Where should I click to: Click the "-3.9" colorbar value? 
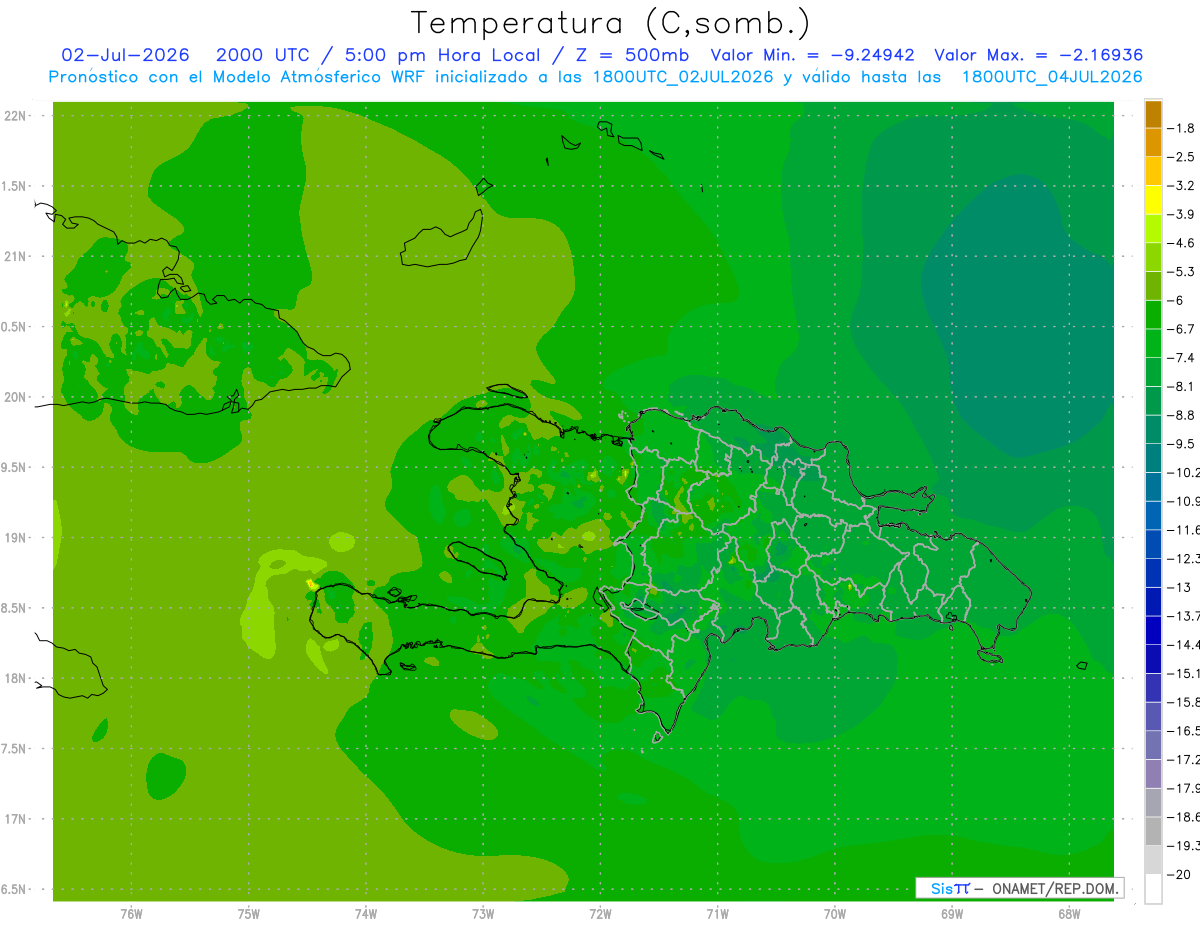(x=1180, y=214)
